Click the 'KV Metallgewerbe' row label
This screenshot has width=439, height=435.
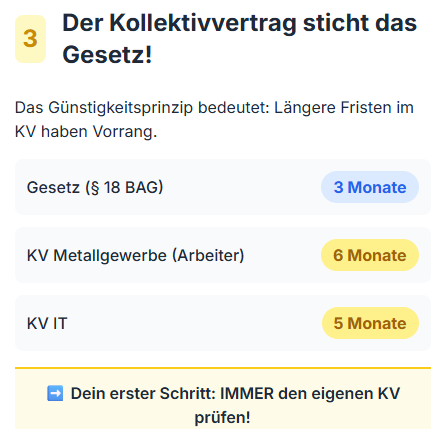coord(97,255)
